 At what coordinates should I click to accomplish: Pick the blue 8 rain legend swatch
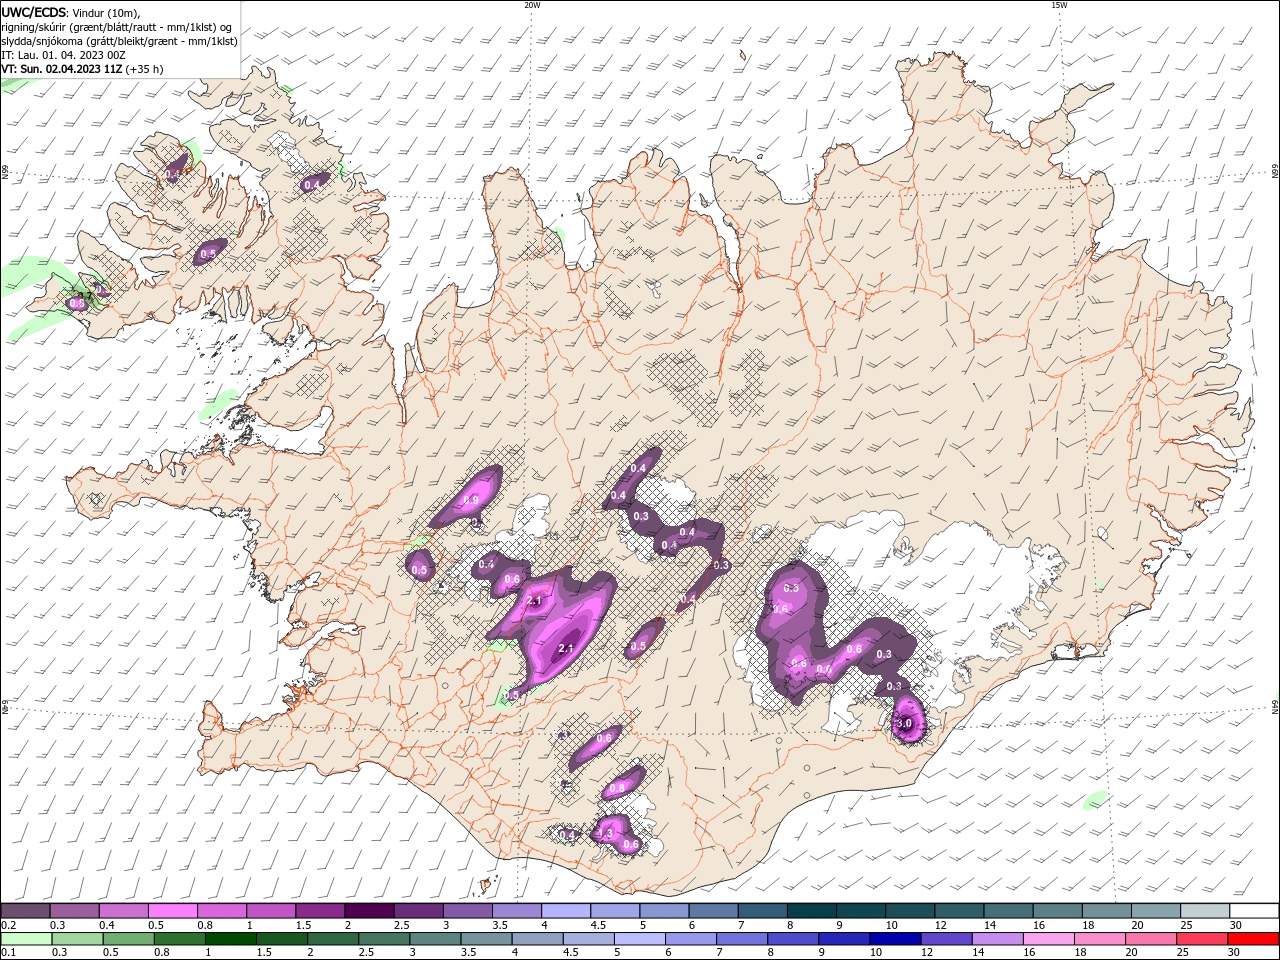pos(793,939)
